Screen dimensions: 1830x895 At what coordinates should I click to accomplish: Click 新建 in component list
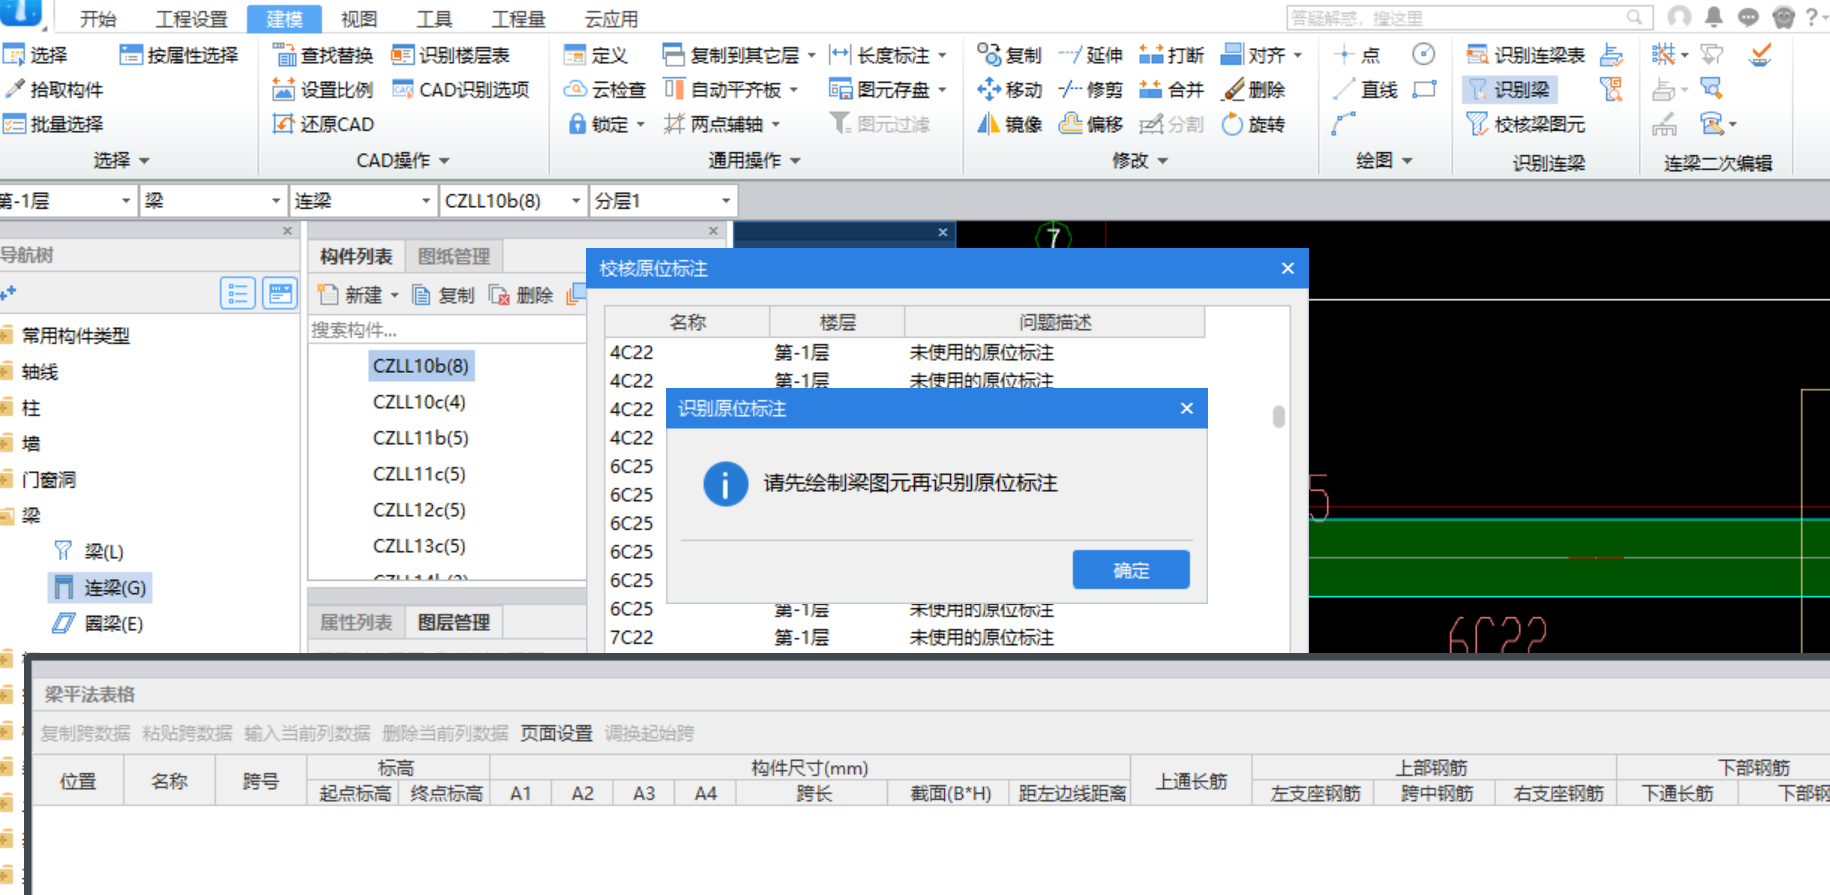tap(358, 295)
